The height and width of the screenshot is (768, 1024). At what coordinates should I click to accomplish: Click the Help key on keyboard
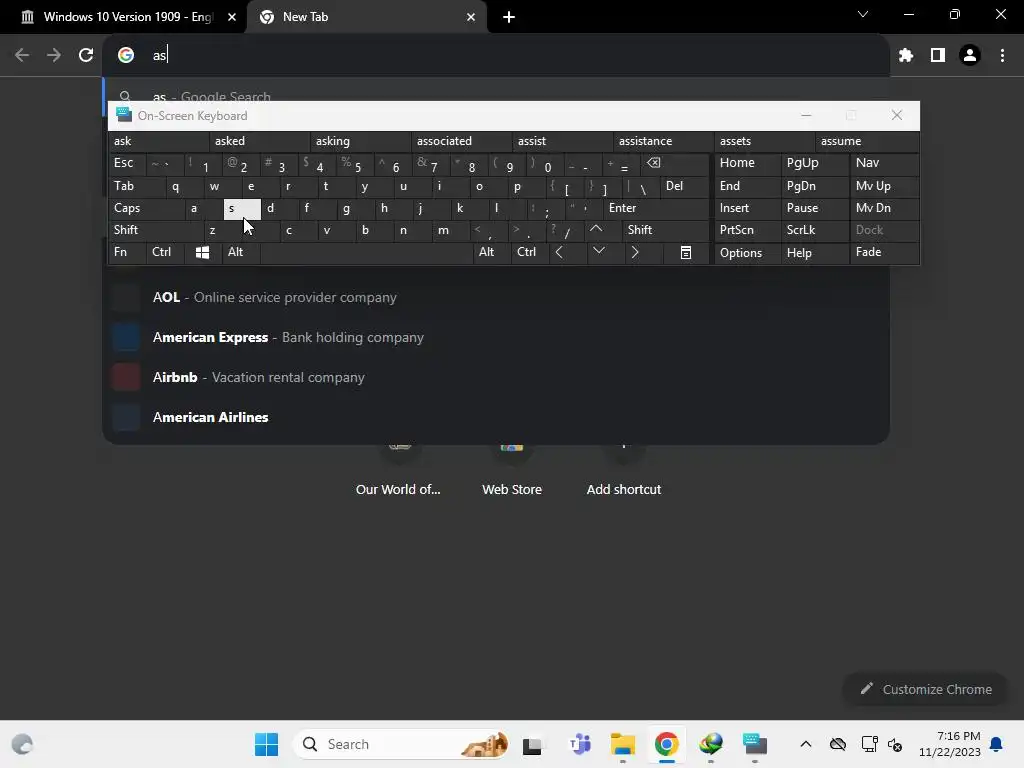tap(815, 253)
